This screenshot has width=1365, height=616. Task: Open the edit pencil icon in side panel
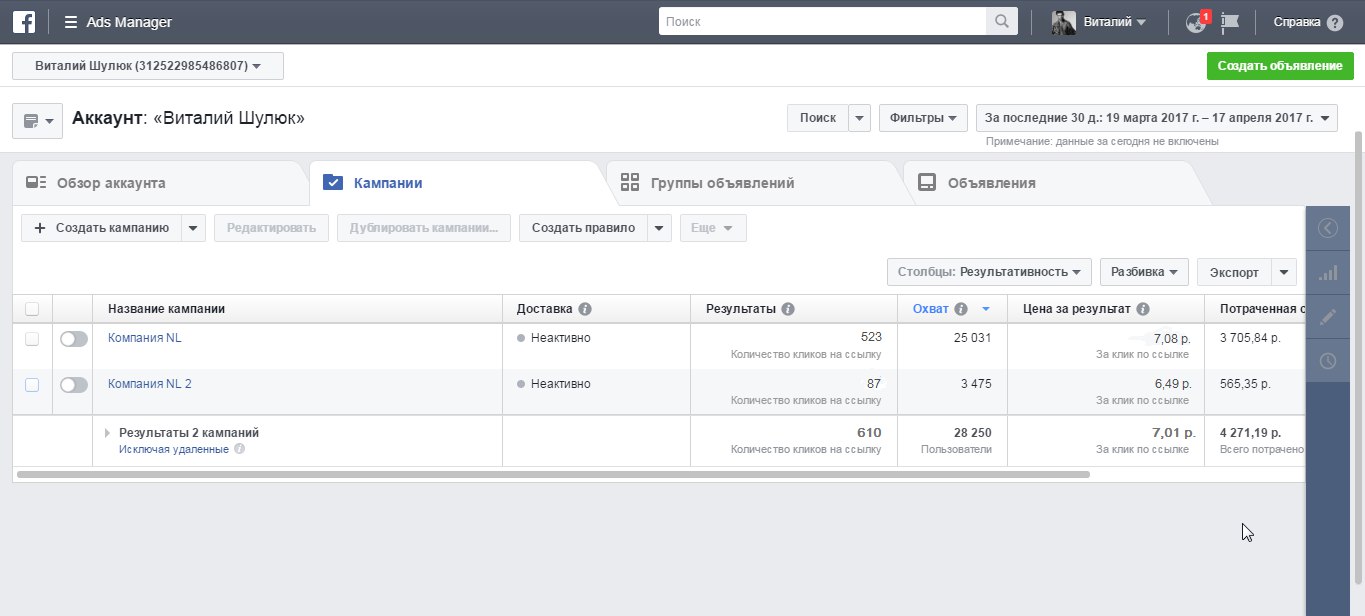1328,317
